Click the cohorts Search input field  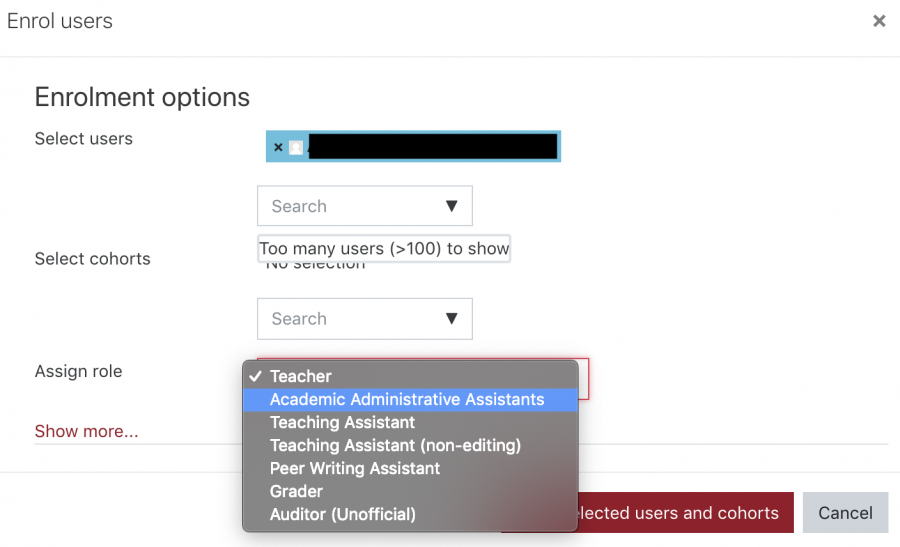click(364, 319)
